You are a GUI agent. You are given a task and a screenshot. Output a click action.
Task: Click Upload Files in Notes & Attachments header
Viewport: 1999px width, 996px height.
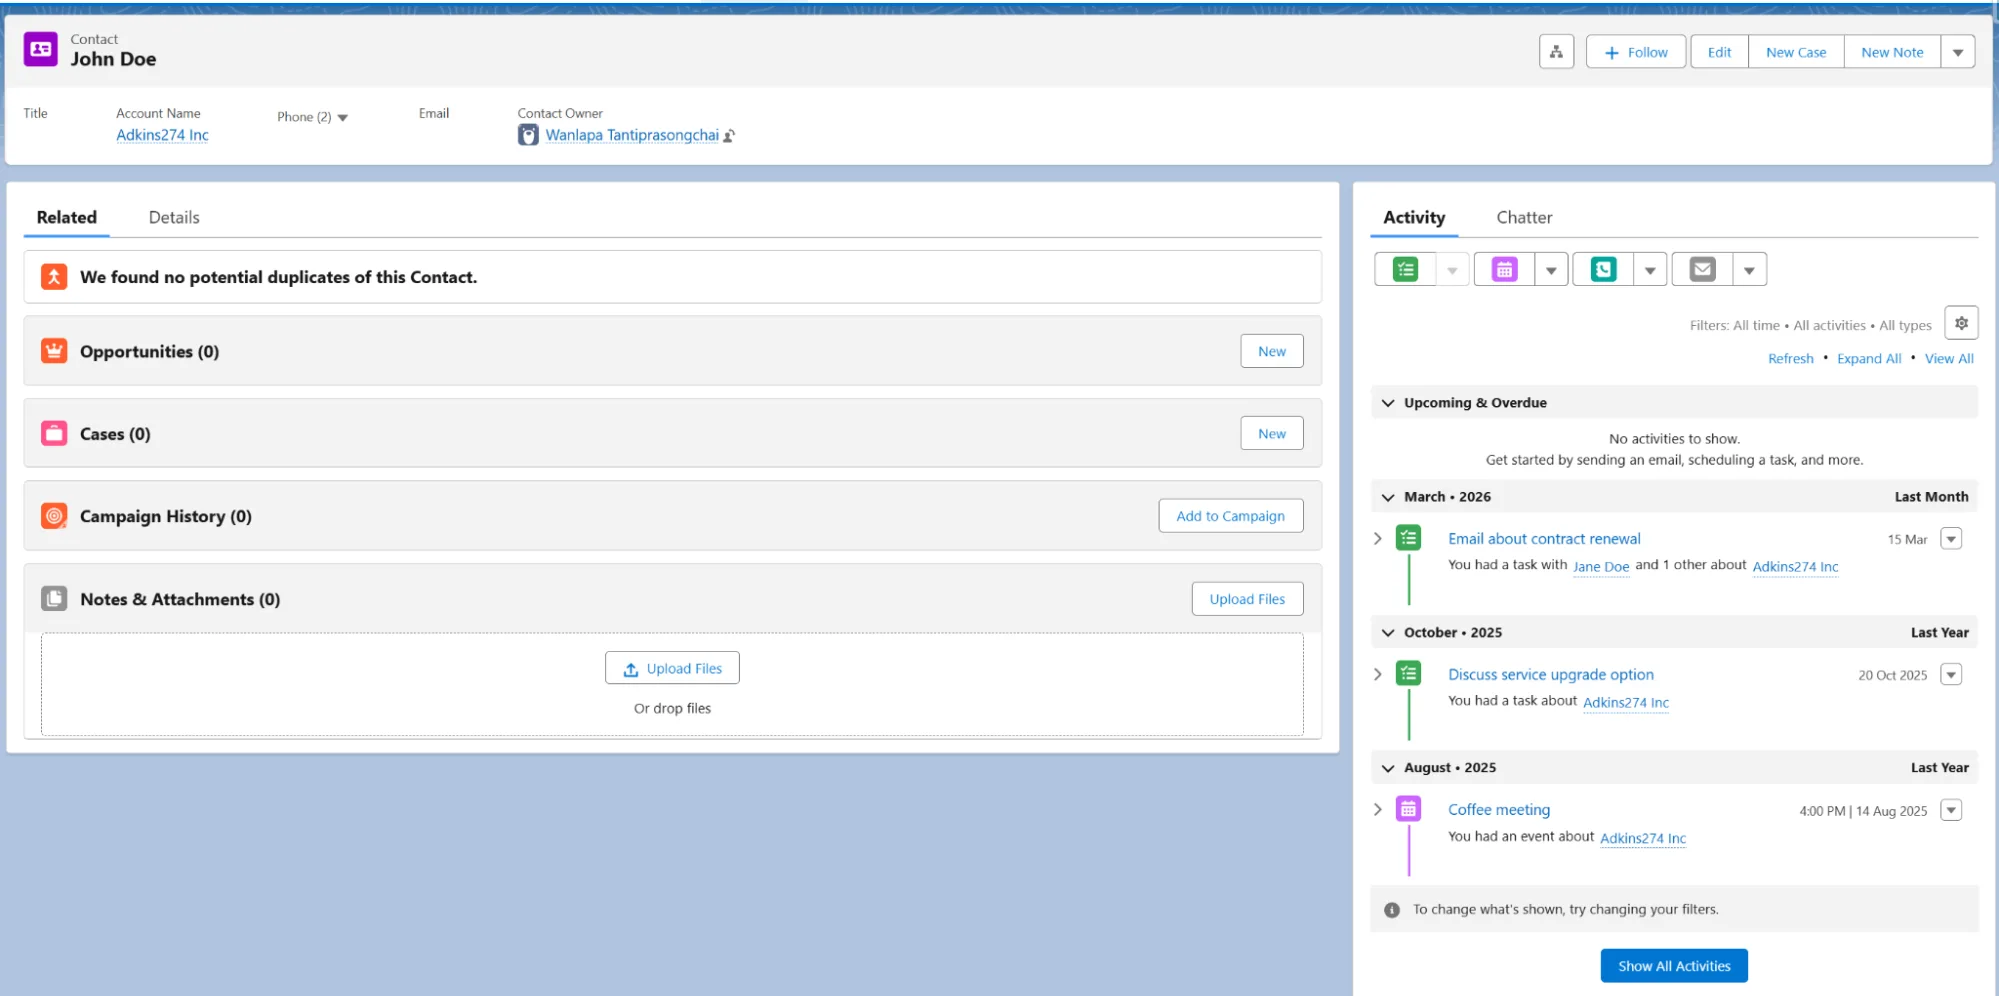coord(1247,599)
